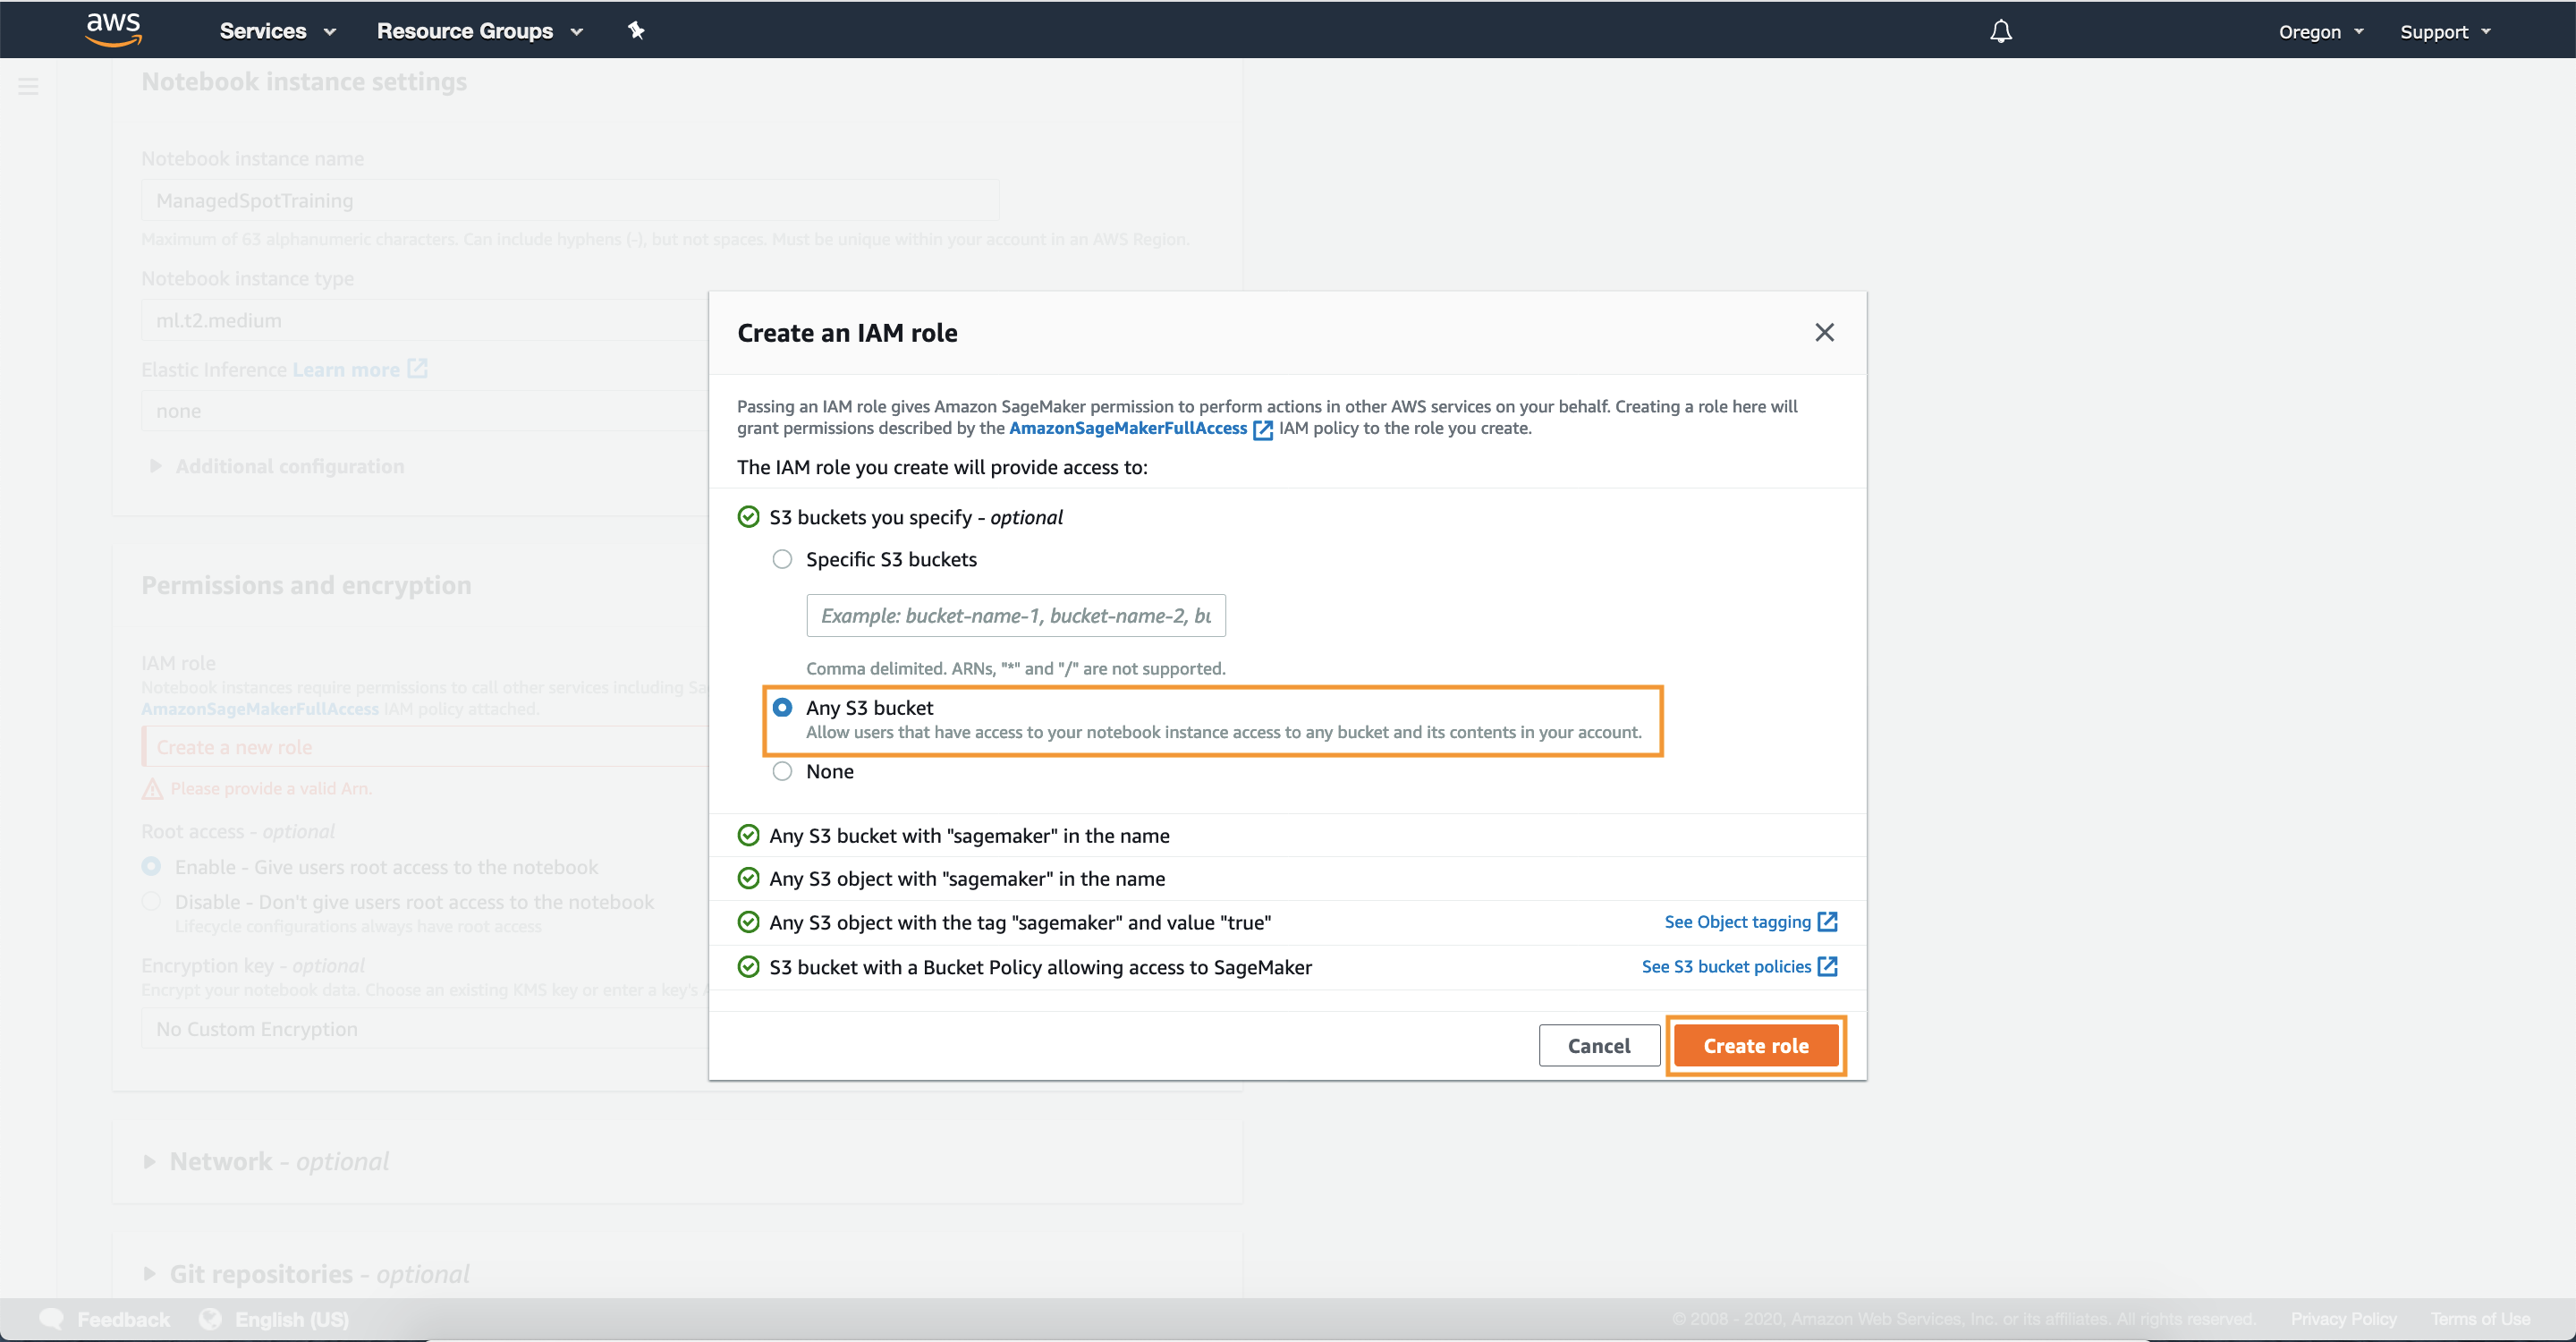
Task: Open the Resource Groups menu
Action: [479, 31]
